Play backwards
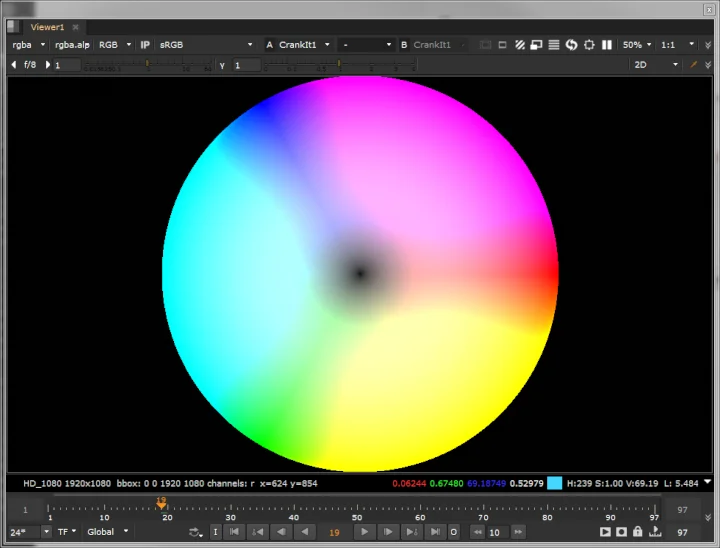Viewport: 720px width, 548px height. tap(304, 532)
